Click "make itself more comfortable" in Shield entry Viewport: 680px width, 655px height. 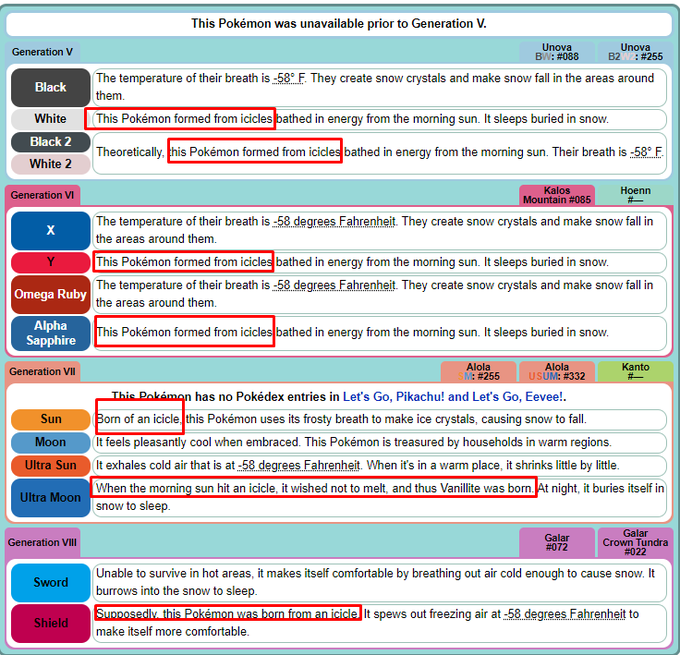(173, 632)
